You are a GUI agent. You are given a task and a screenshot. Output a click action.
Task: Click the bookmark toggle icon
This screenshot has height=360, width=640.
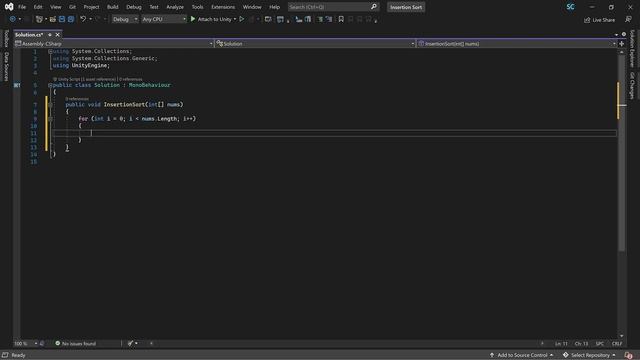341,19
